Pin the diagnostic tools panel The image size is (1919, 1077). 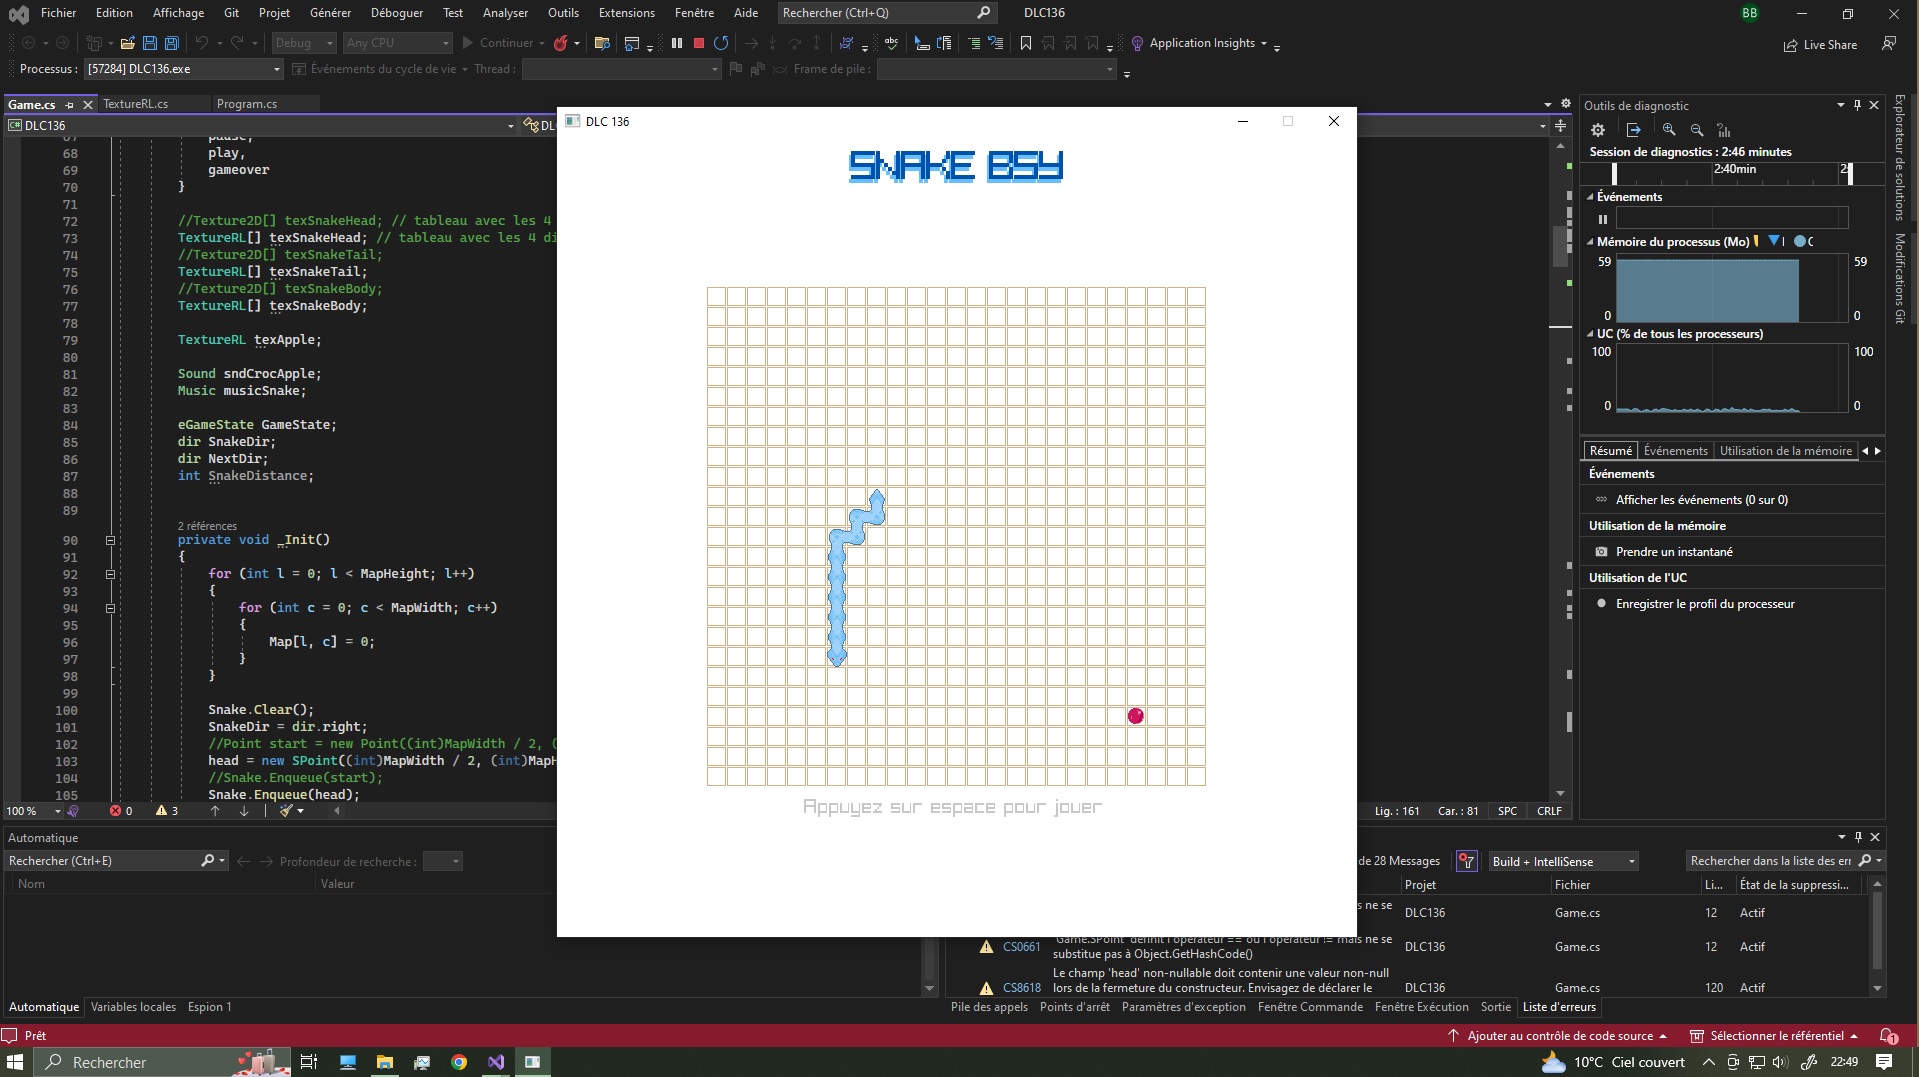(1858, 105)
